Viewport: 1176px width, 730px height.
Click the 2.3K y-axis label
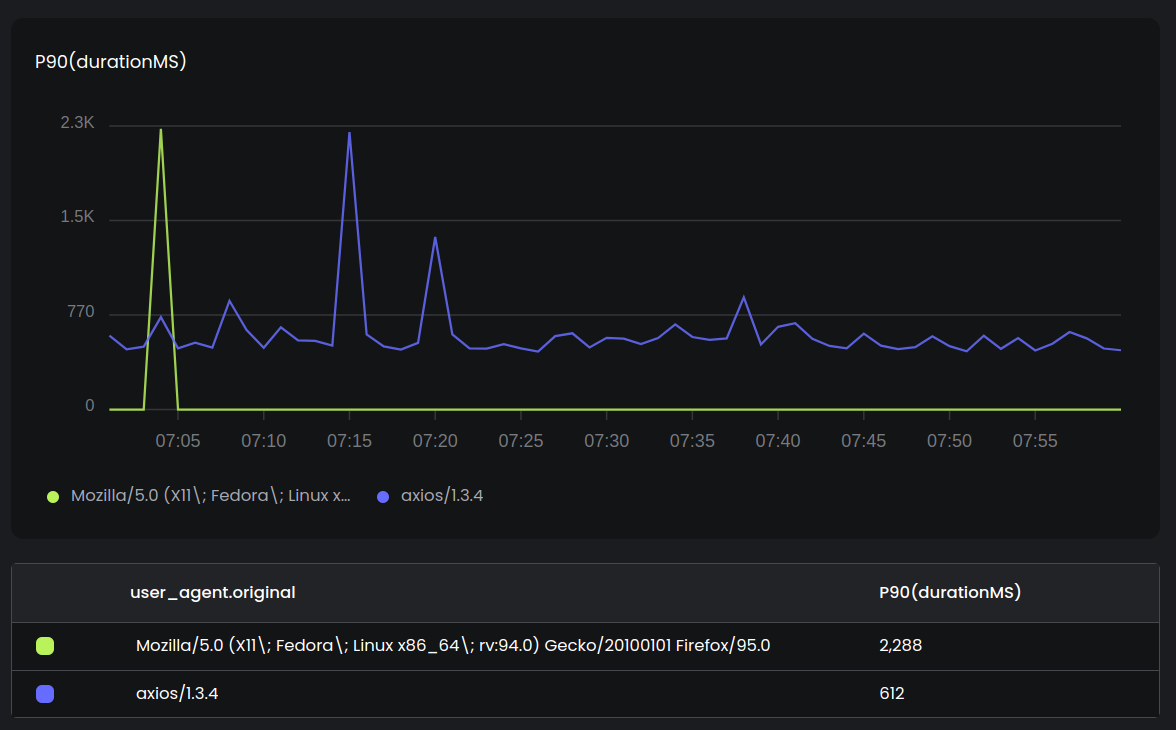coord(77,124)
